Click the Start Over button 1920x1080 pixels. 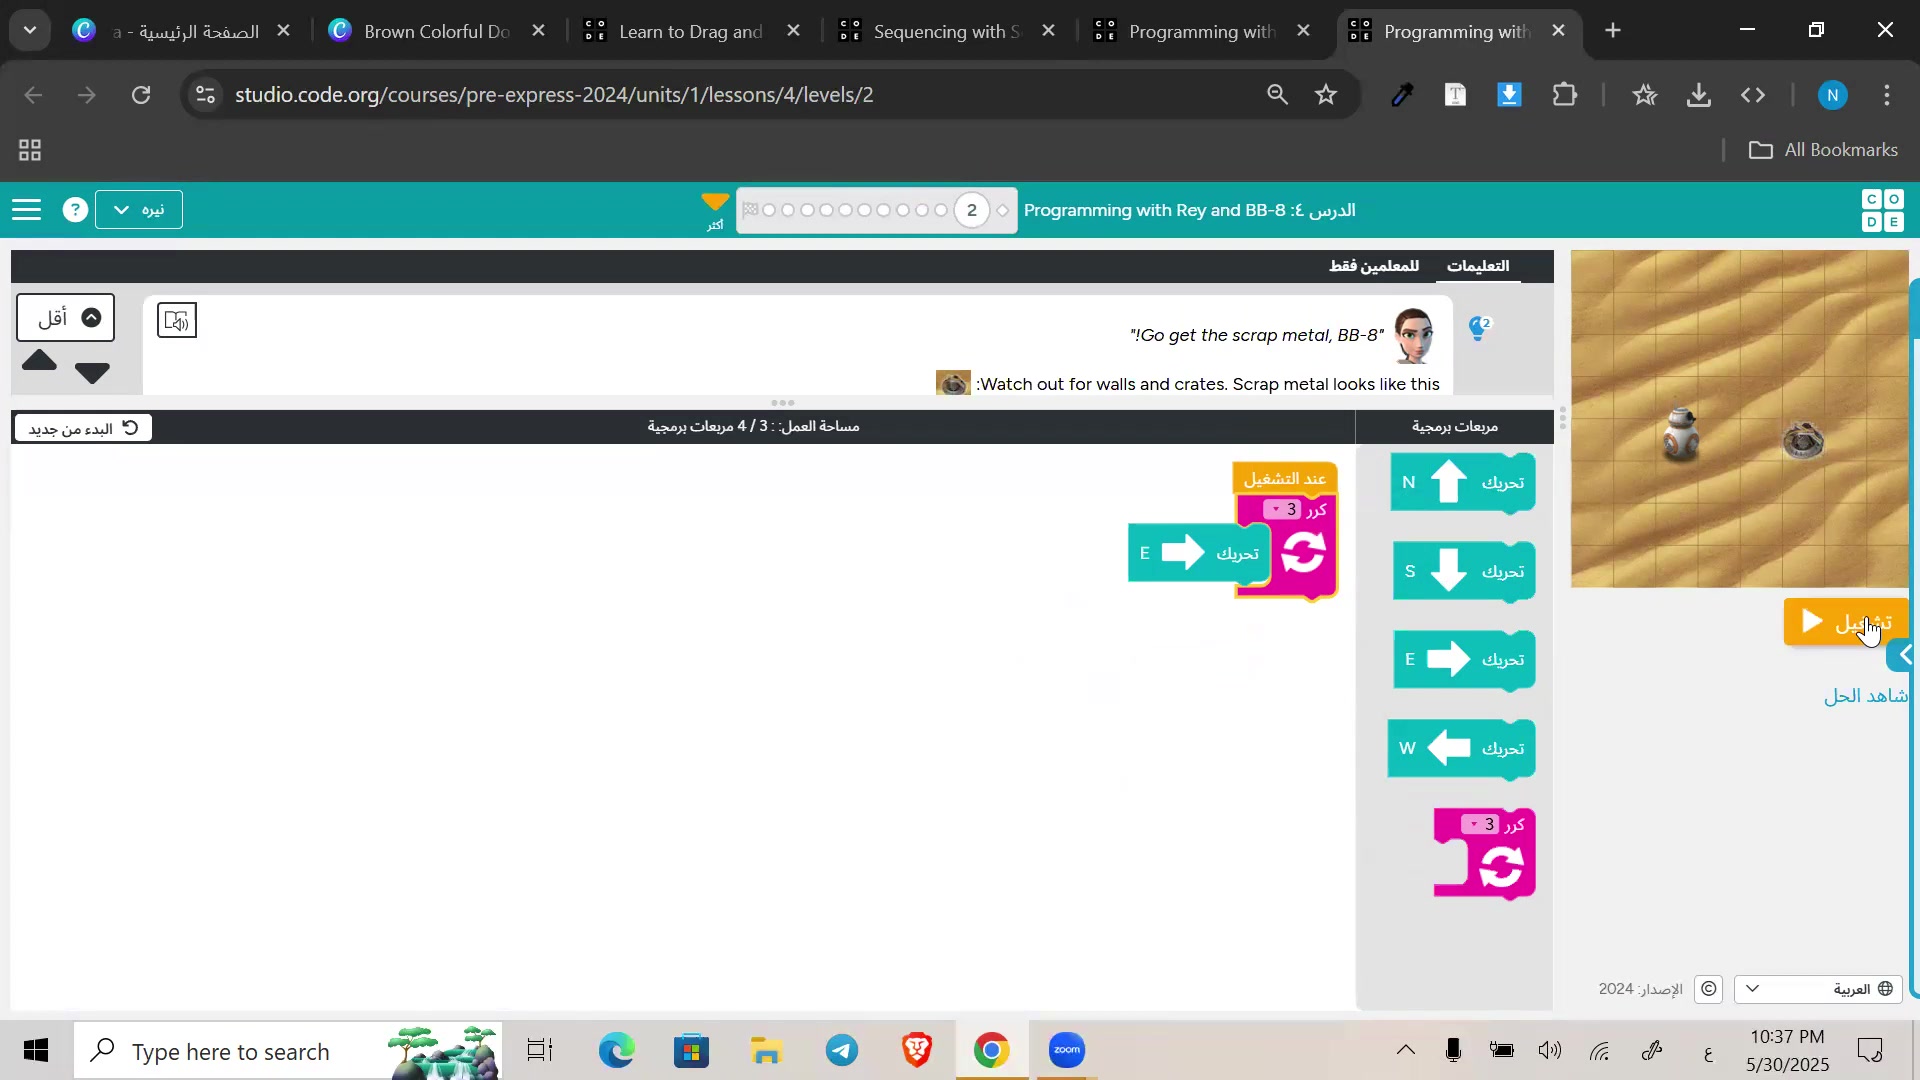[x=83, y=428]
